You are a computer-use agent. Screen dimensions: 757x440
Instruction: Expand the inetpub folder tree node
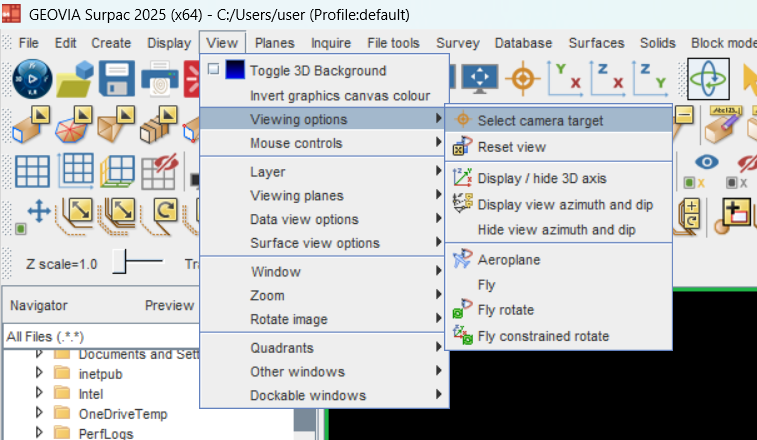[x=39, y=372]
